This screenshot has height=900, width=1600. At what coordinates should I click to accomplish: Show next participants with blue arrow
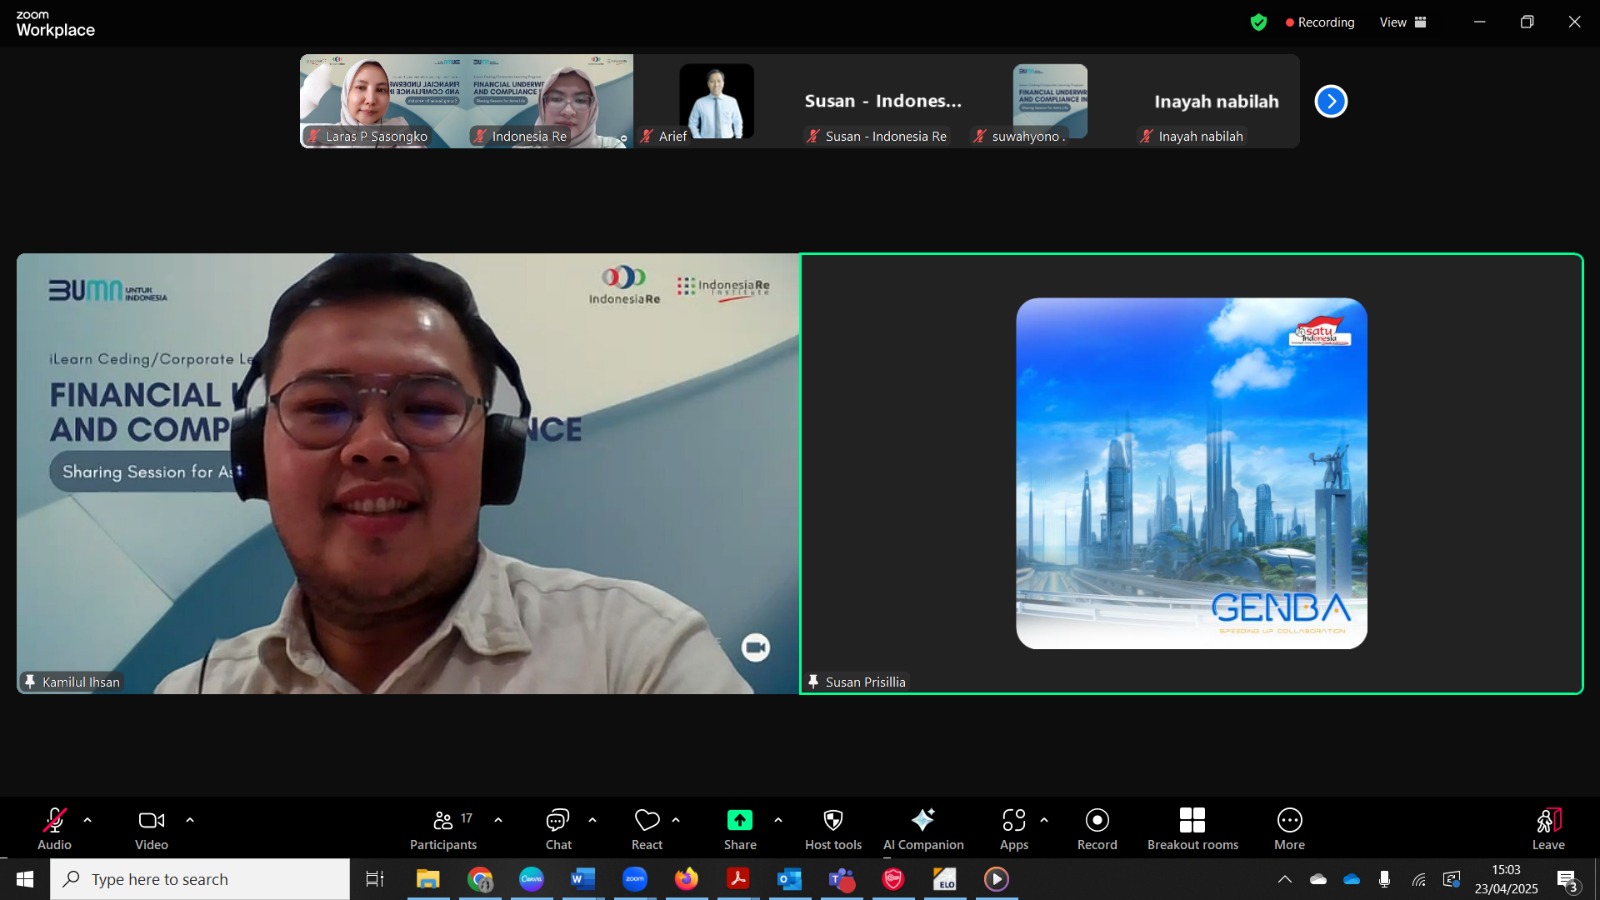coord(1331,101)
